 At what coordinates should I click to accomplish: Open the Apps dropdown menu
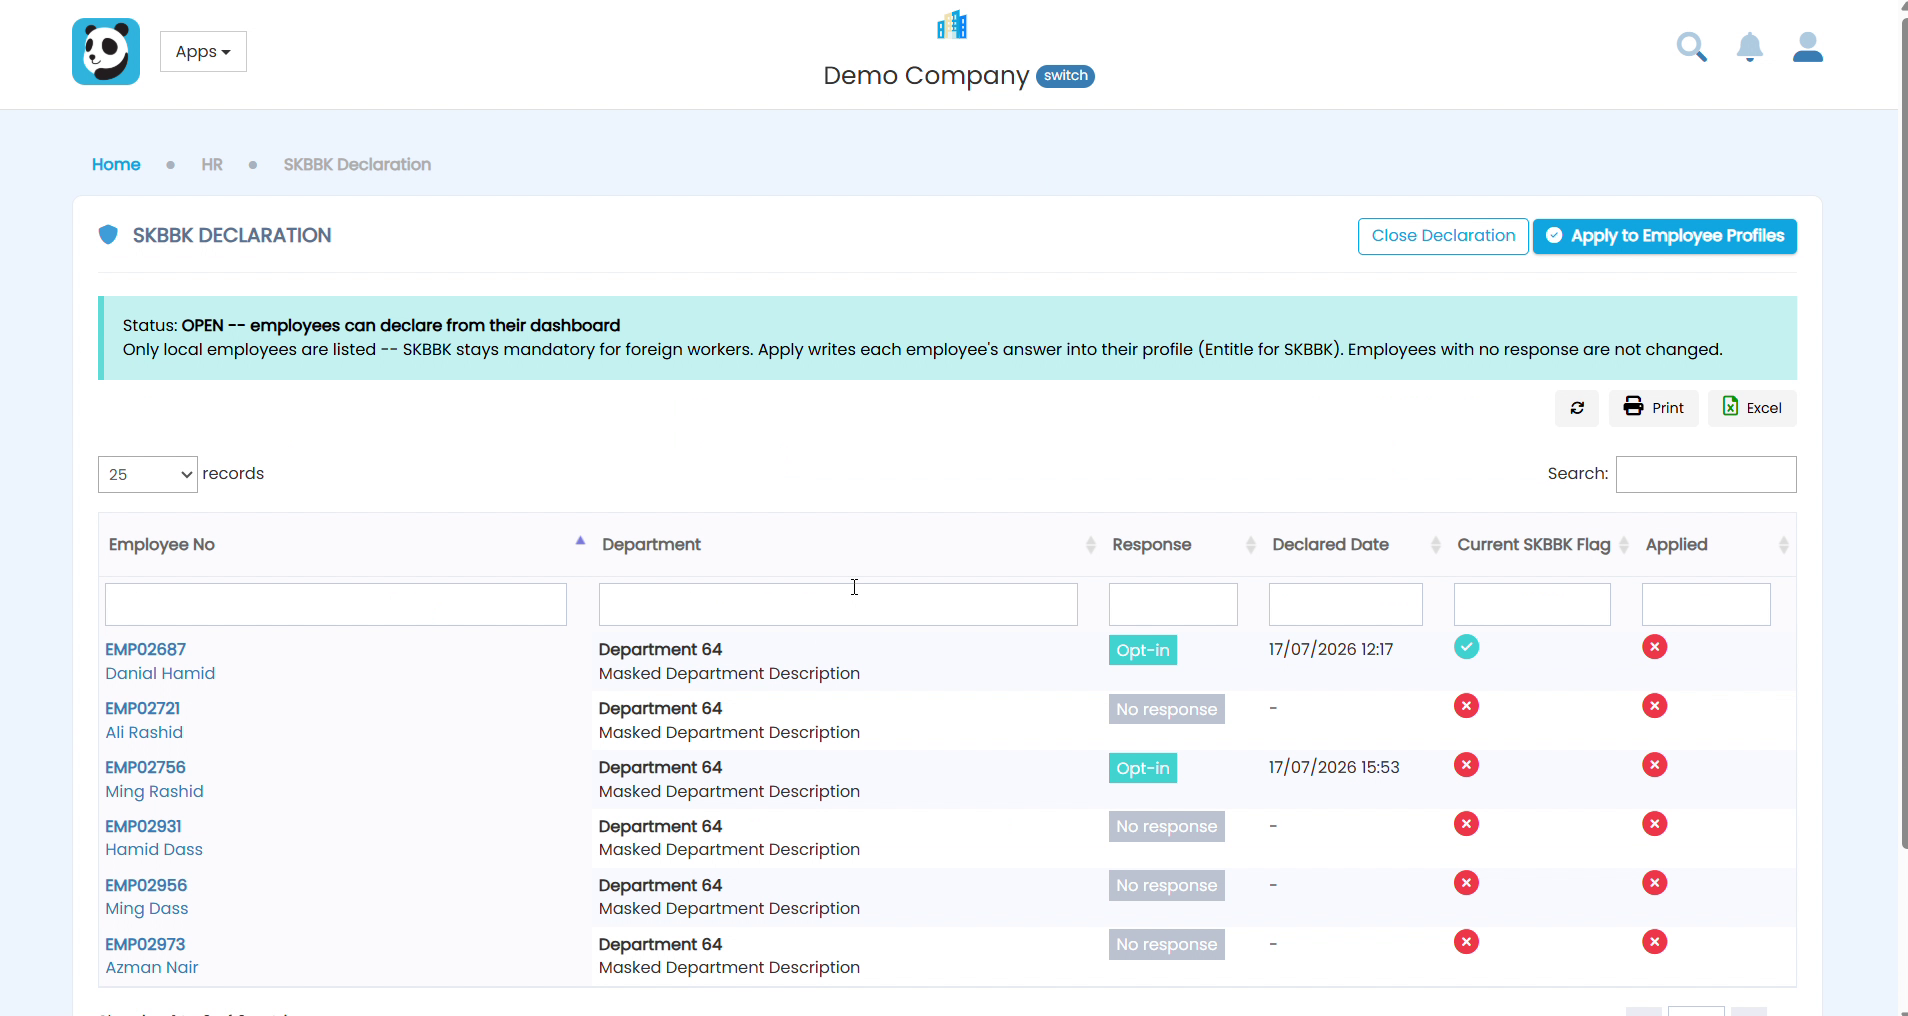tap(203, 52)
